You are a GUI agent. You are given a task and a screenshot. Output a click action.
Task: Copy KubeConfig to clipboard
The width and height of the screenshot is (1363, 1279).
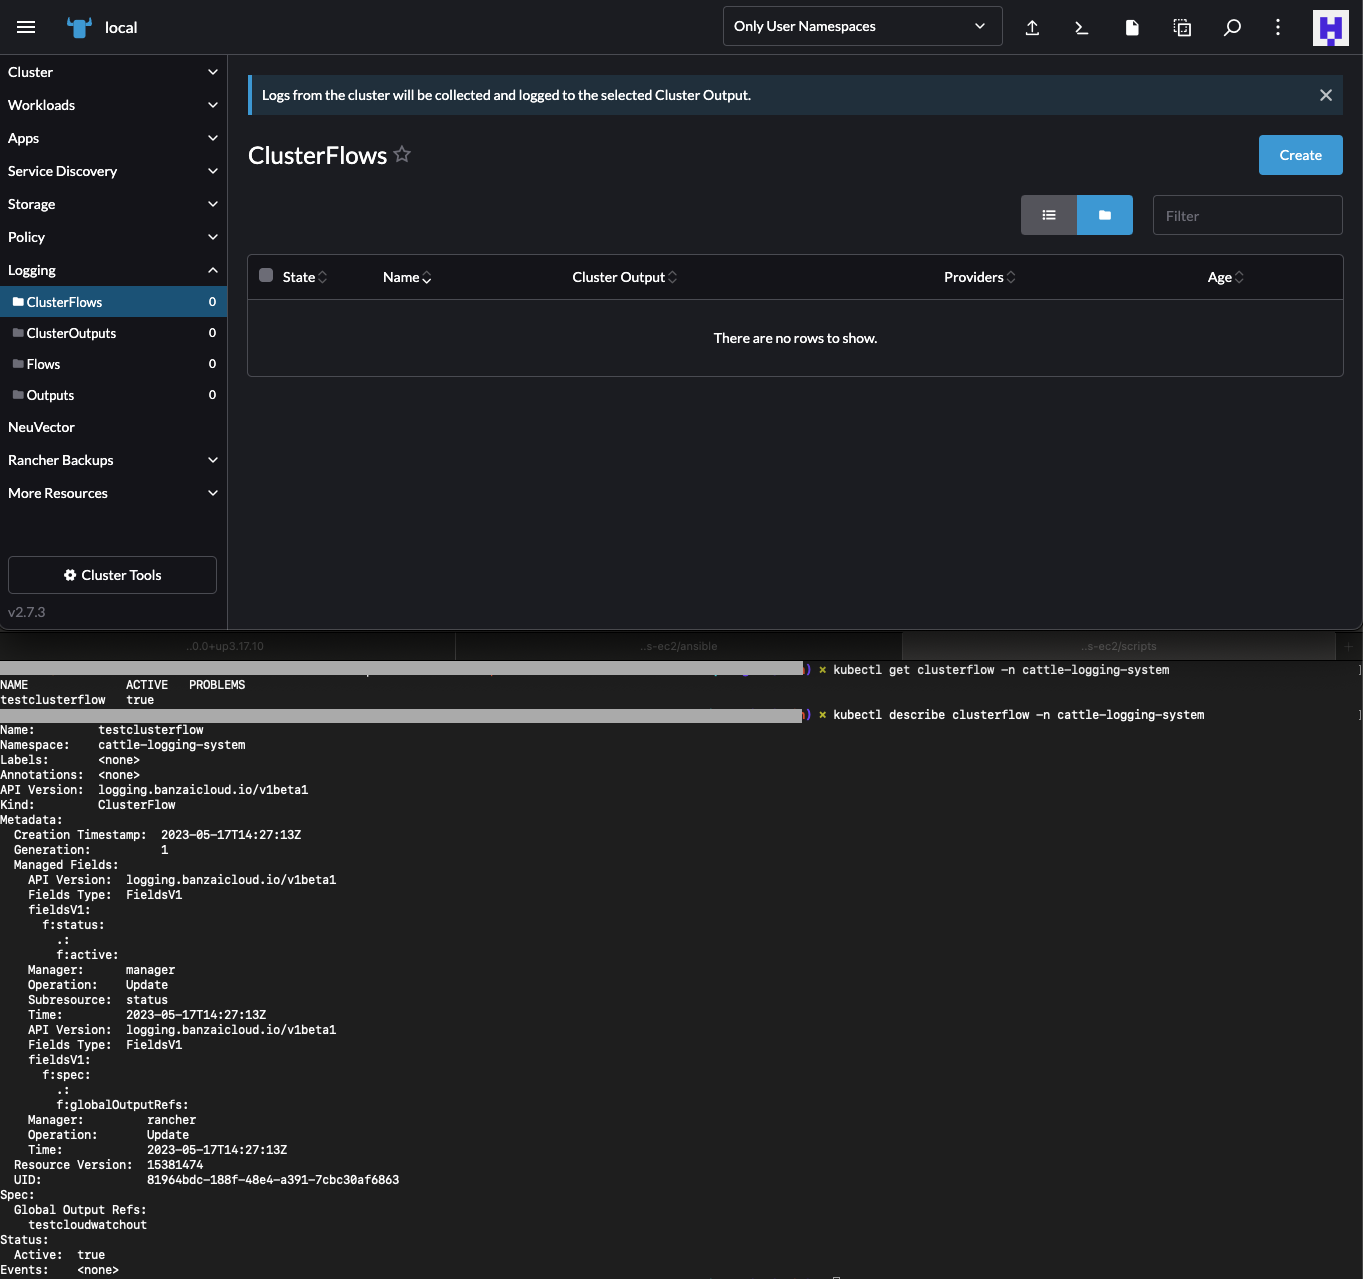1181,27
